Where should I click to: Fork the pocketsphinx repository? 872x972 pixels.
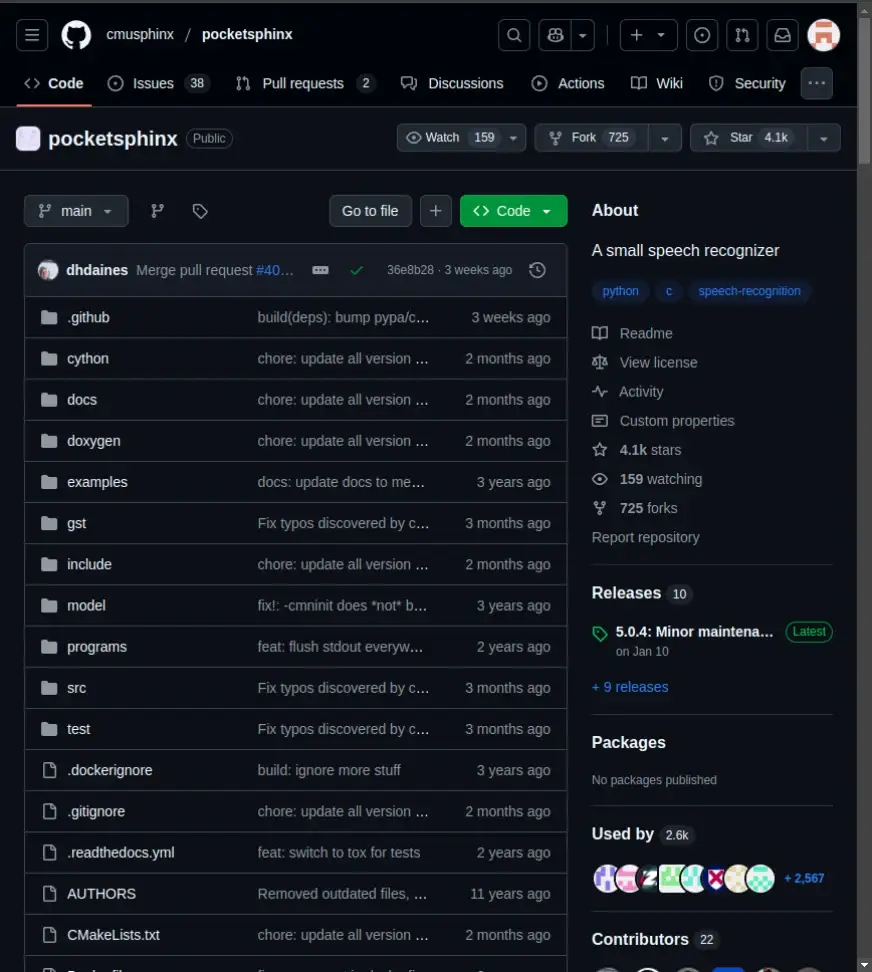click(591, 138)
